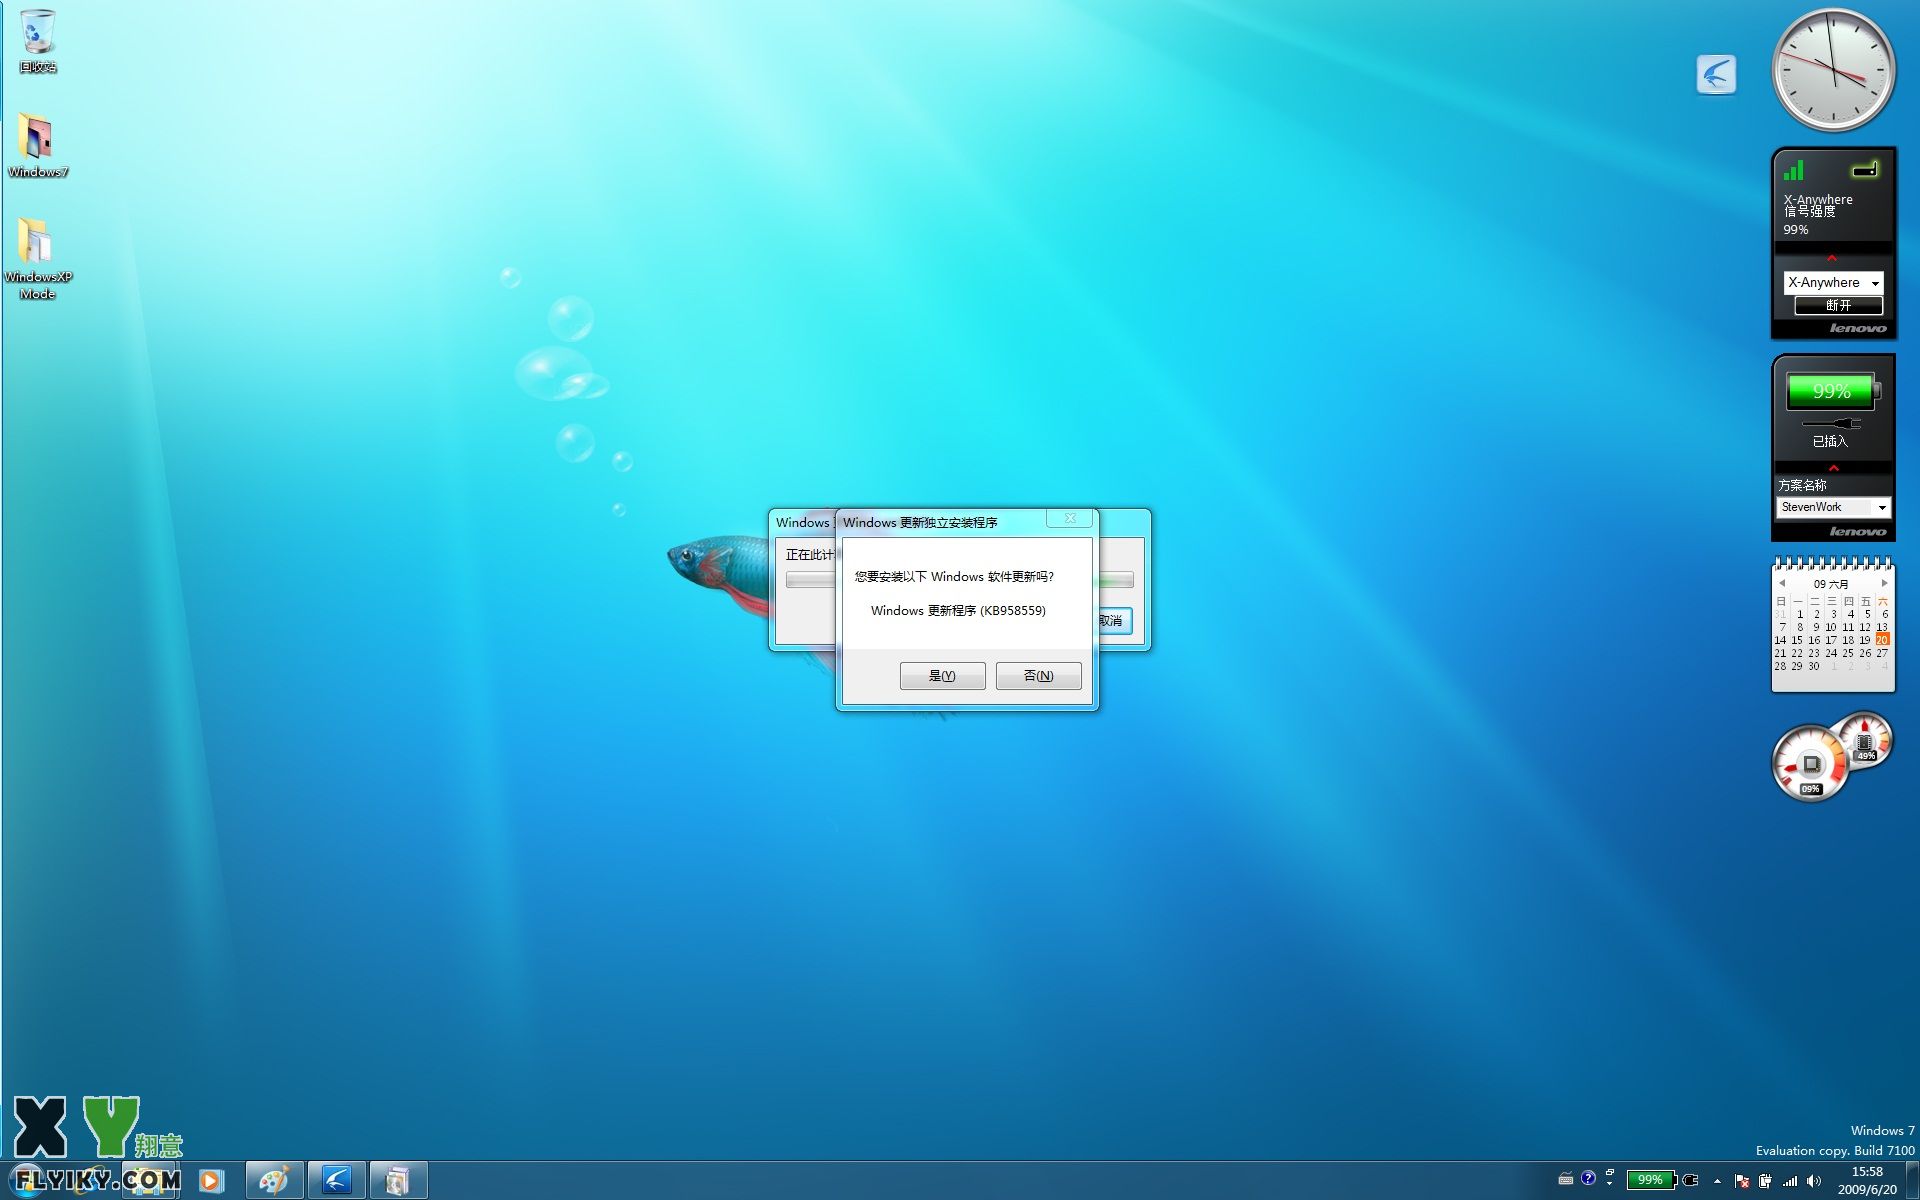Click the taskbar clock showing 15:58
The width and height of the screenshot is (1920, 1200).
1867,1181
